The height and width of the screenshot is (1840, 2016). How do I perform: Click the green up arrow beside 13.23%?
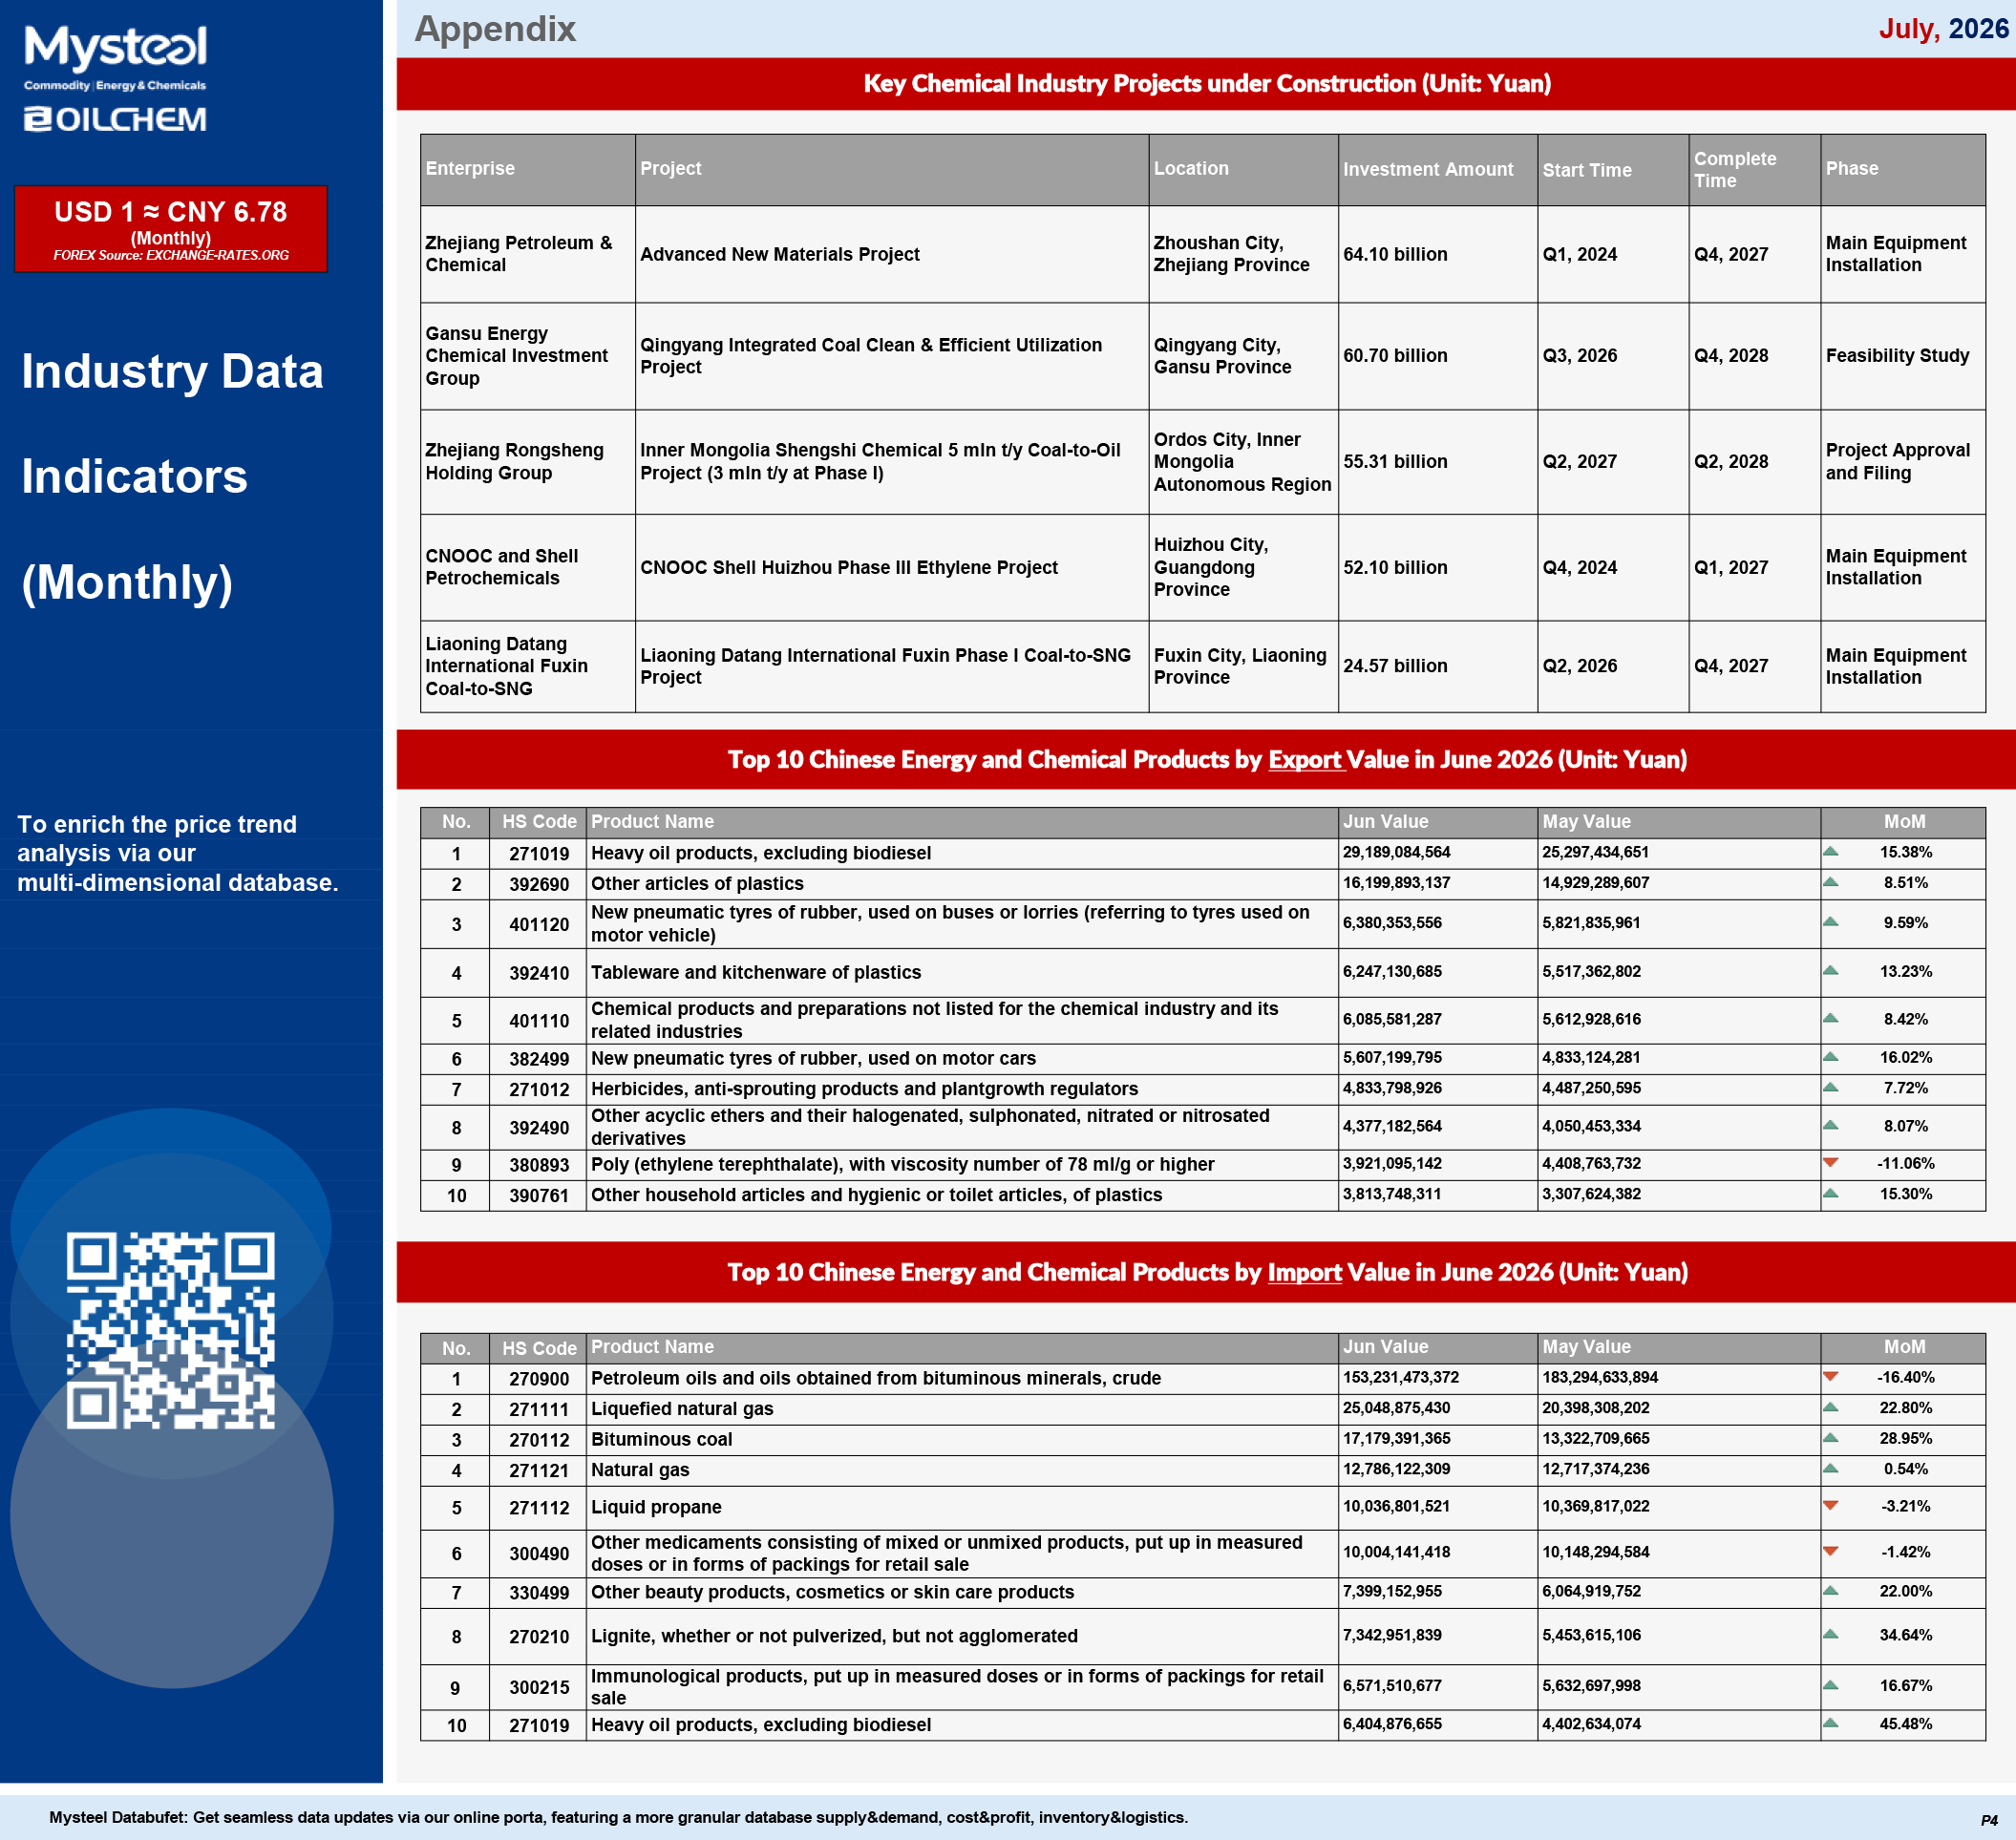tap(1830, 970)
